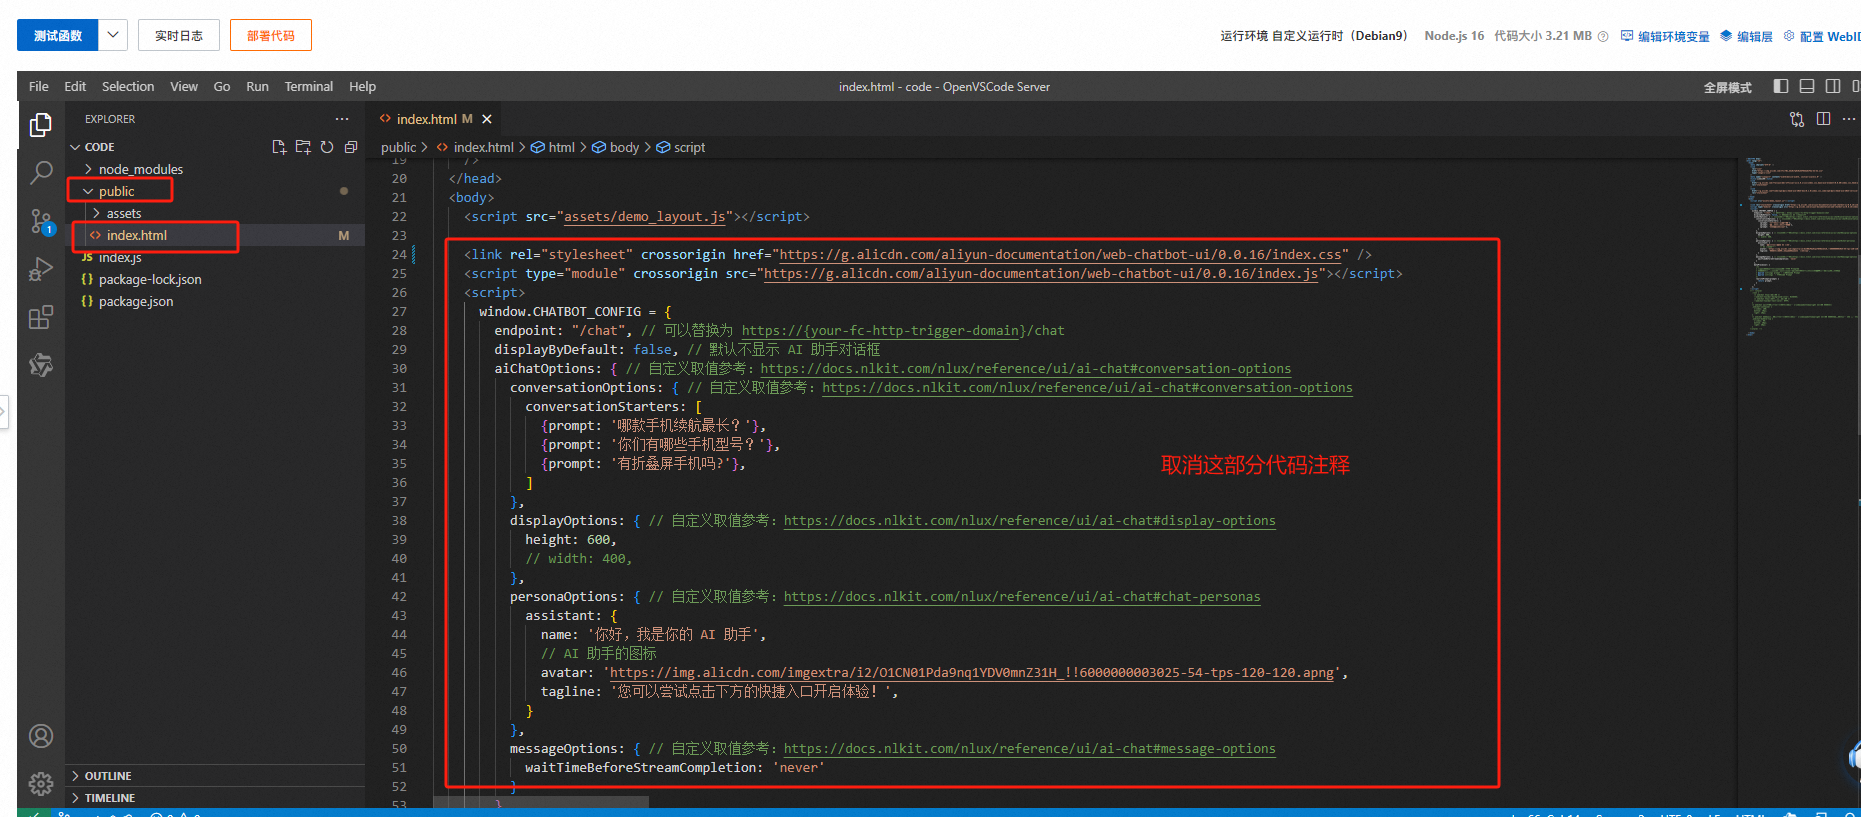
Task: Click the 测试函数 button
Action: coord(58,35)
